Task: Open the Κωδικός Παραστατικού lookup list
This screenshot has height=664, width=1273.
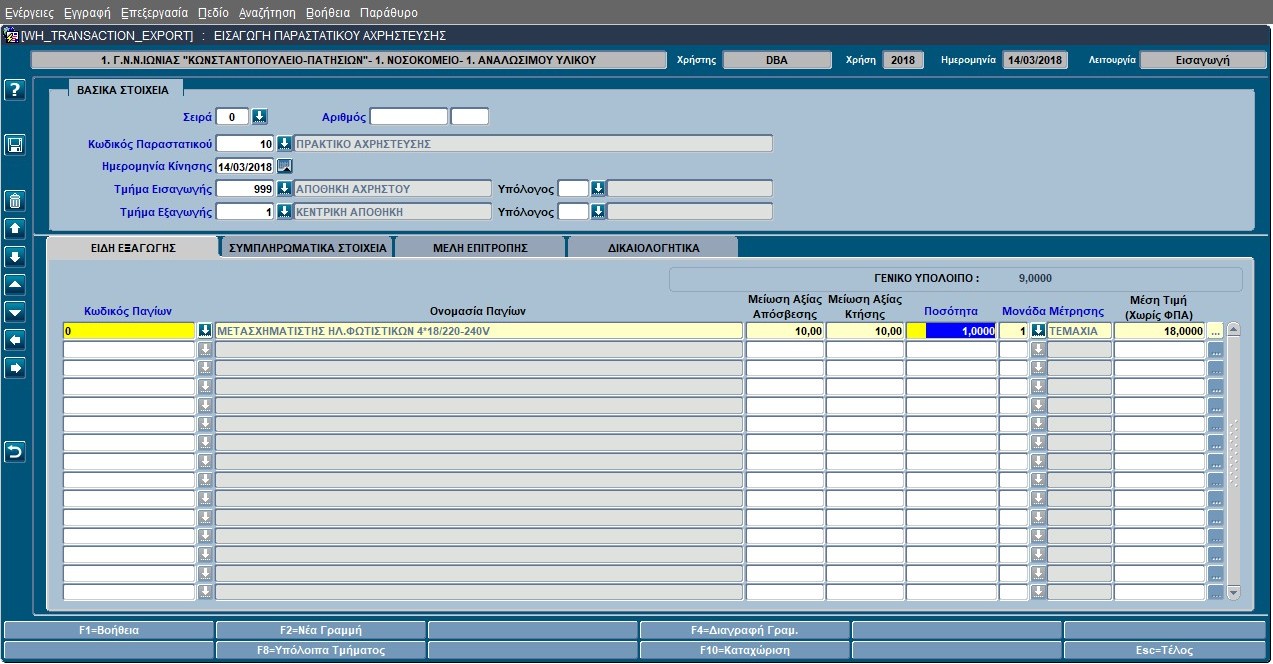Action: click(x=284, y=143)
